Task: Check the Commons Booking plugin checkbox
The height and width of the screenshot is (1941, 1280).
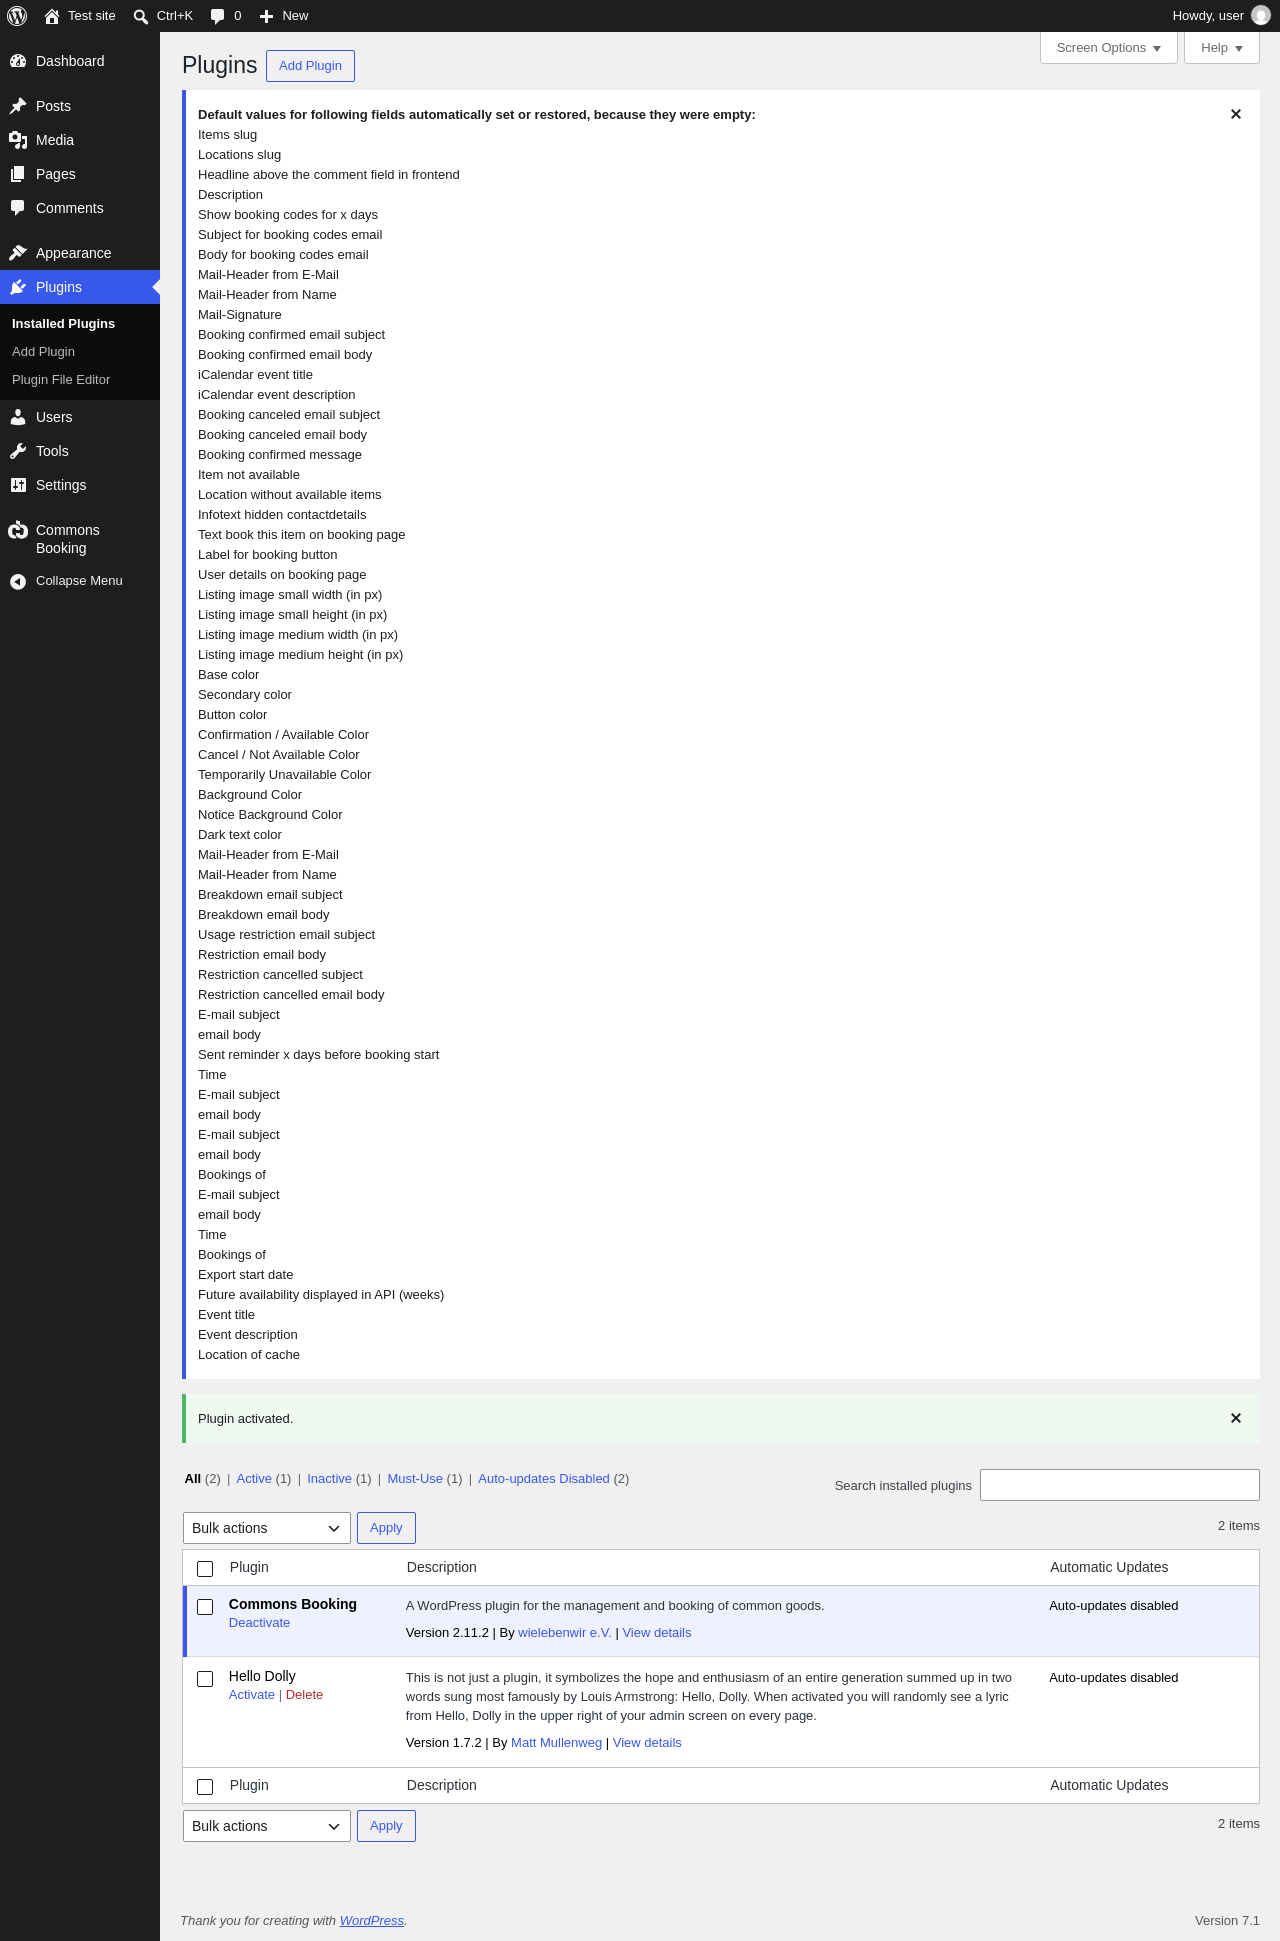Action: (205, 1606)
